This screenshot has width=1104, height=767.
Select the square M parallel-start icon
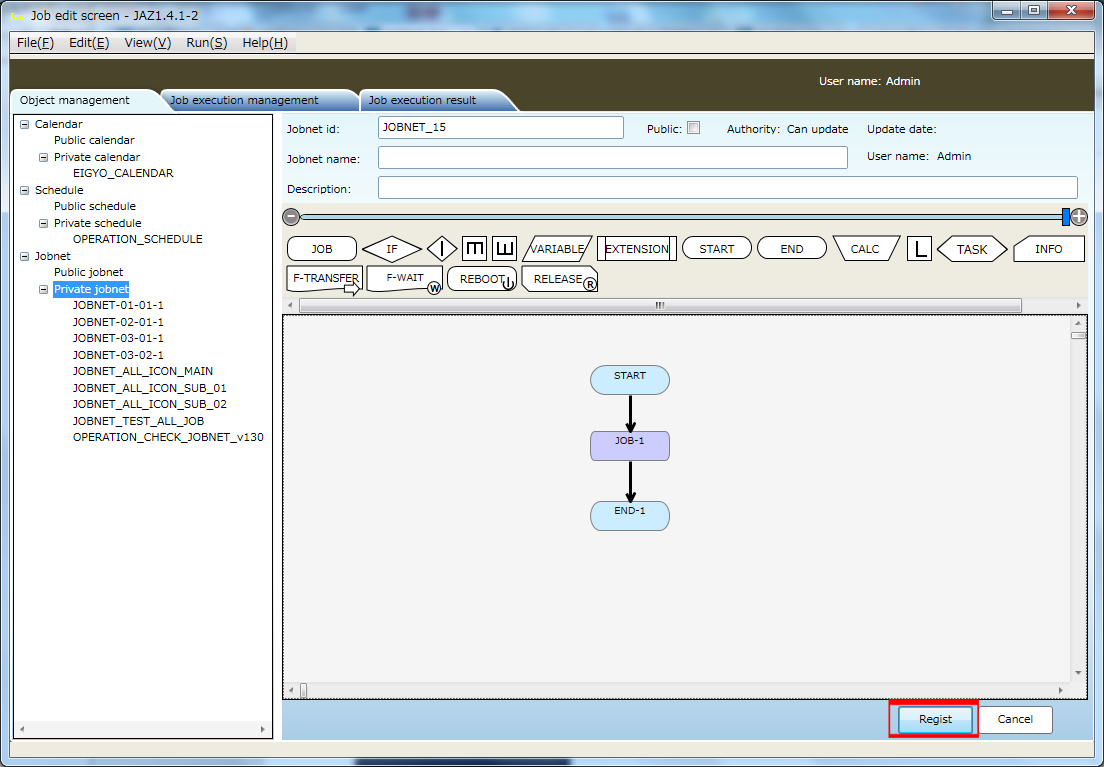pyautogui.click(x=475, y=249)
